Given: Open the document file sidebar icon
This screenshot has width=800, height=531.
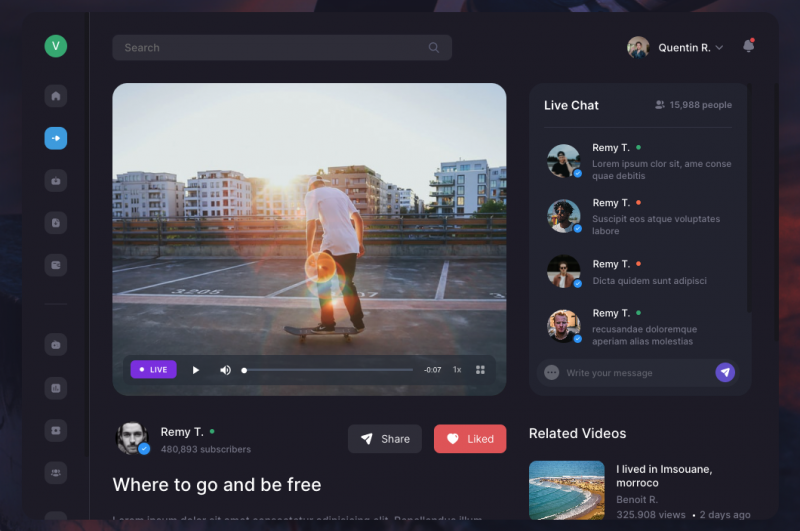Looking at the screenshot, I should tap(56, 223).
